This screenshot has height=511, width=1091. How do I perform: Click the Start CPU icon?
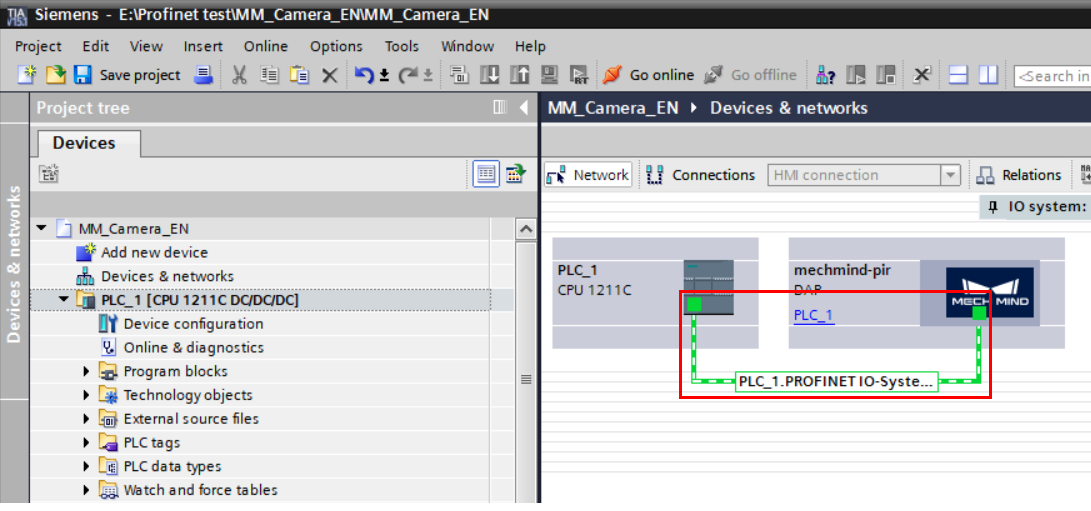(856, 74)
